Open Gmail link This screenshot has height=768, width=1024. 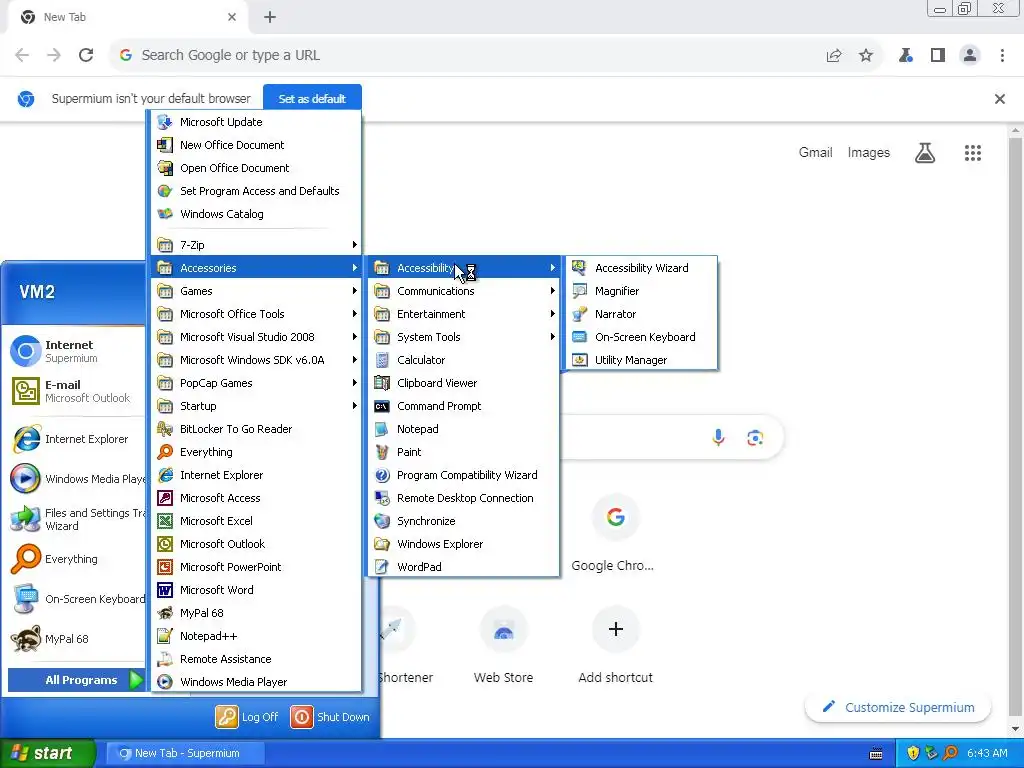815,152
